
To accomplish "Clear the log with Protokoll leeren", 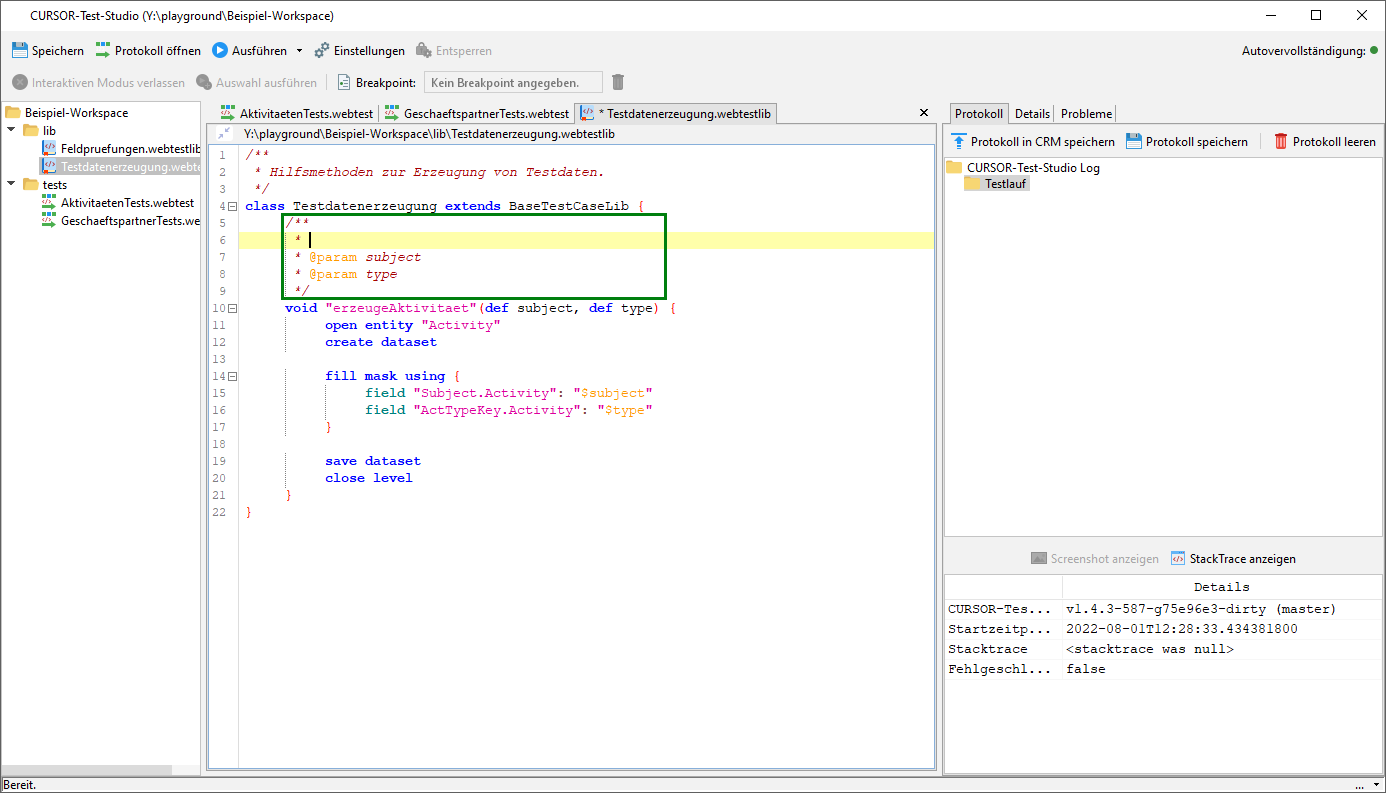I will 1324,142.
